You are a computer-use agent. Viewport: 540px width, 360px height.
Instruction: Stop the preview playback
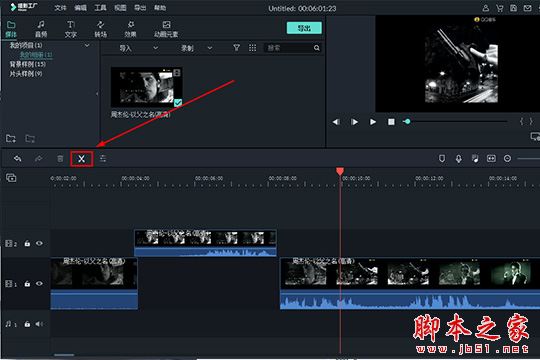[391, 122]
